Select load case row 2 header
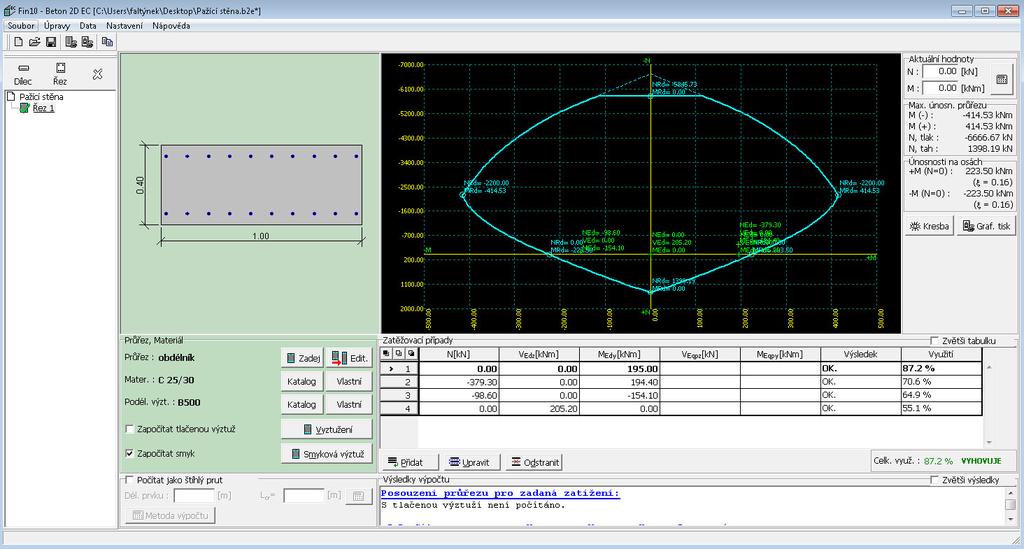 [400, 382]
